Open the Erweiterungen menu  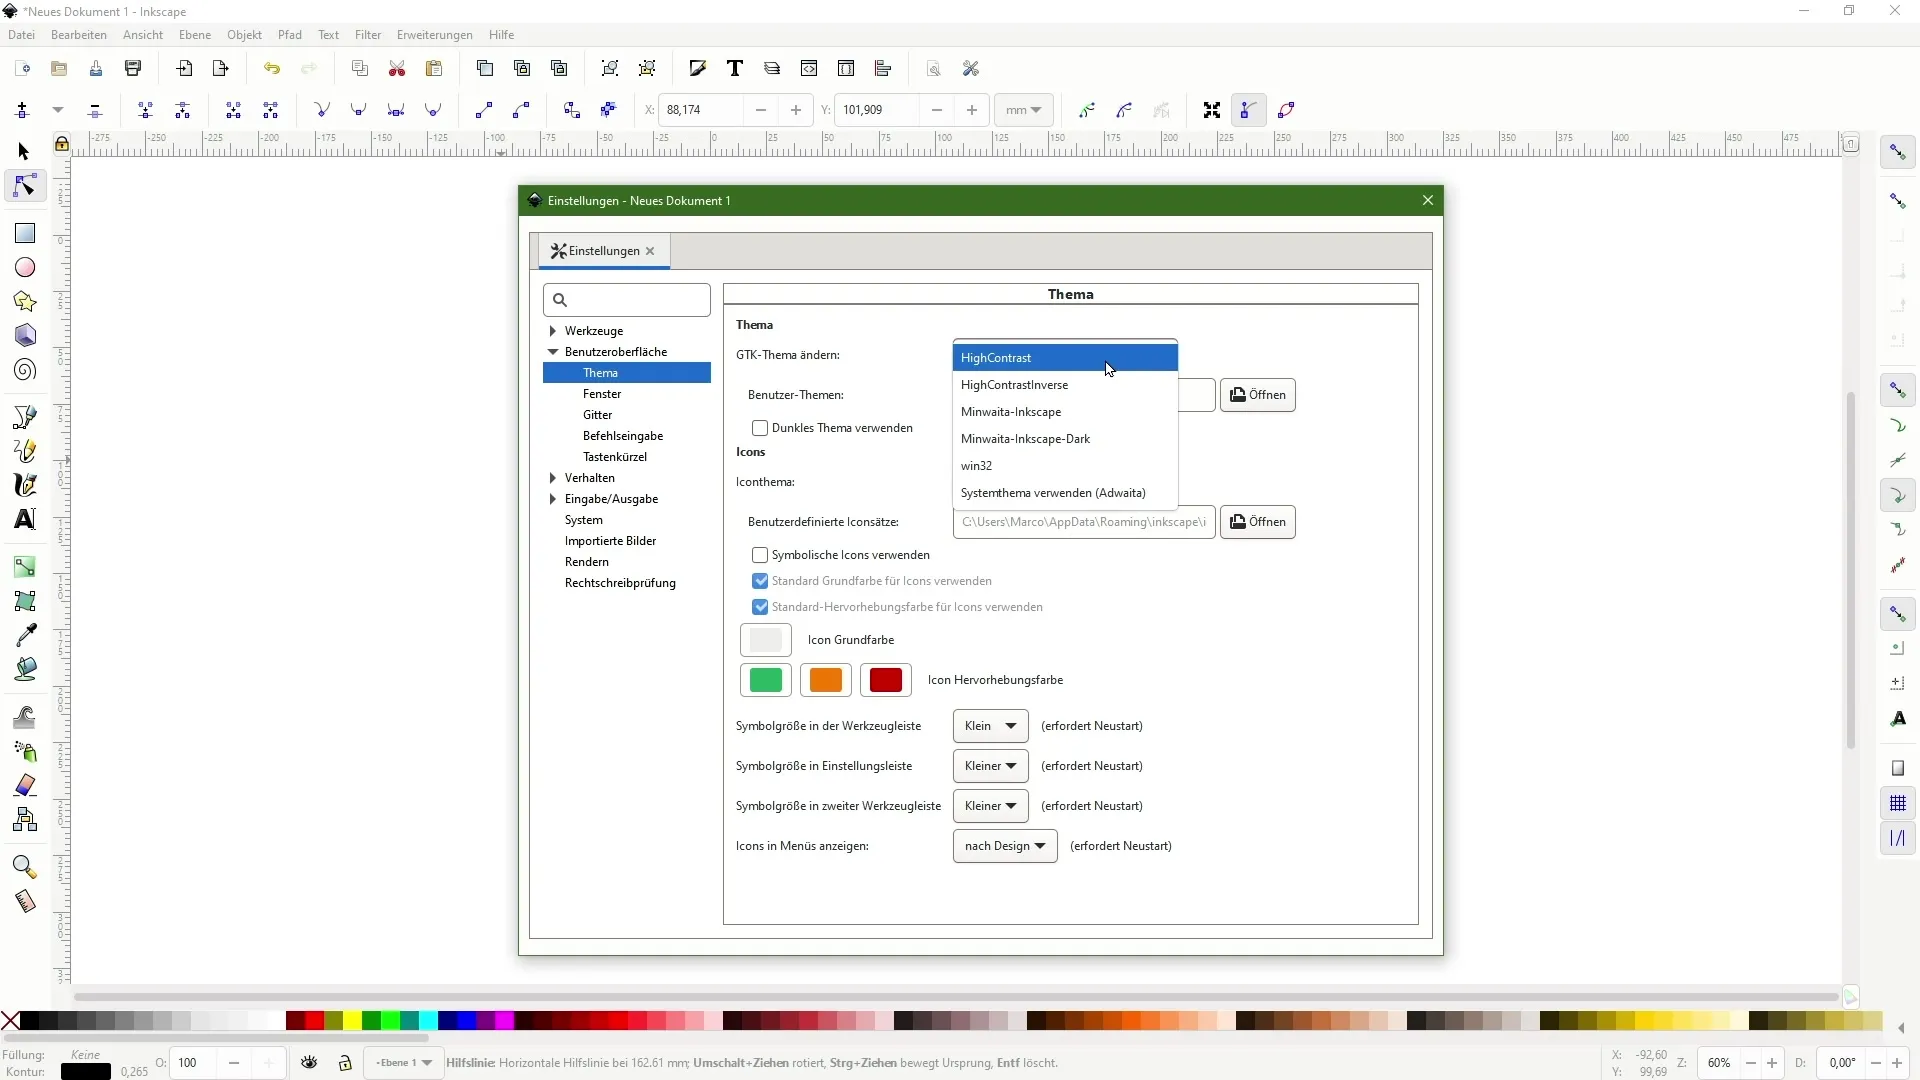(435, 35)
